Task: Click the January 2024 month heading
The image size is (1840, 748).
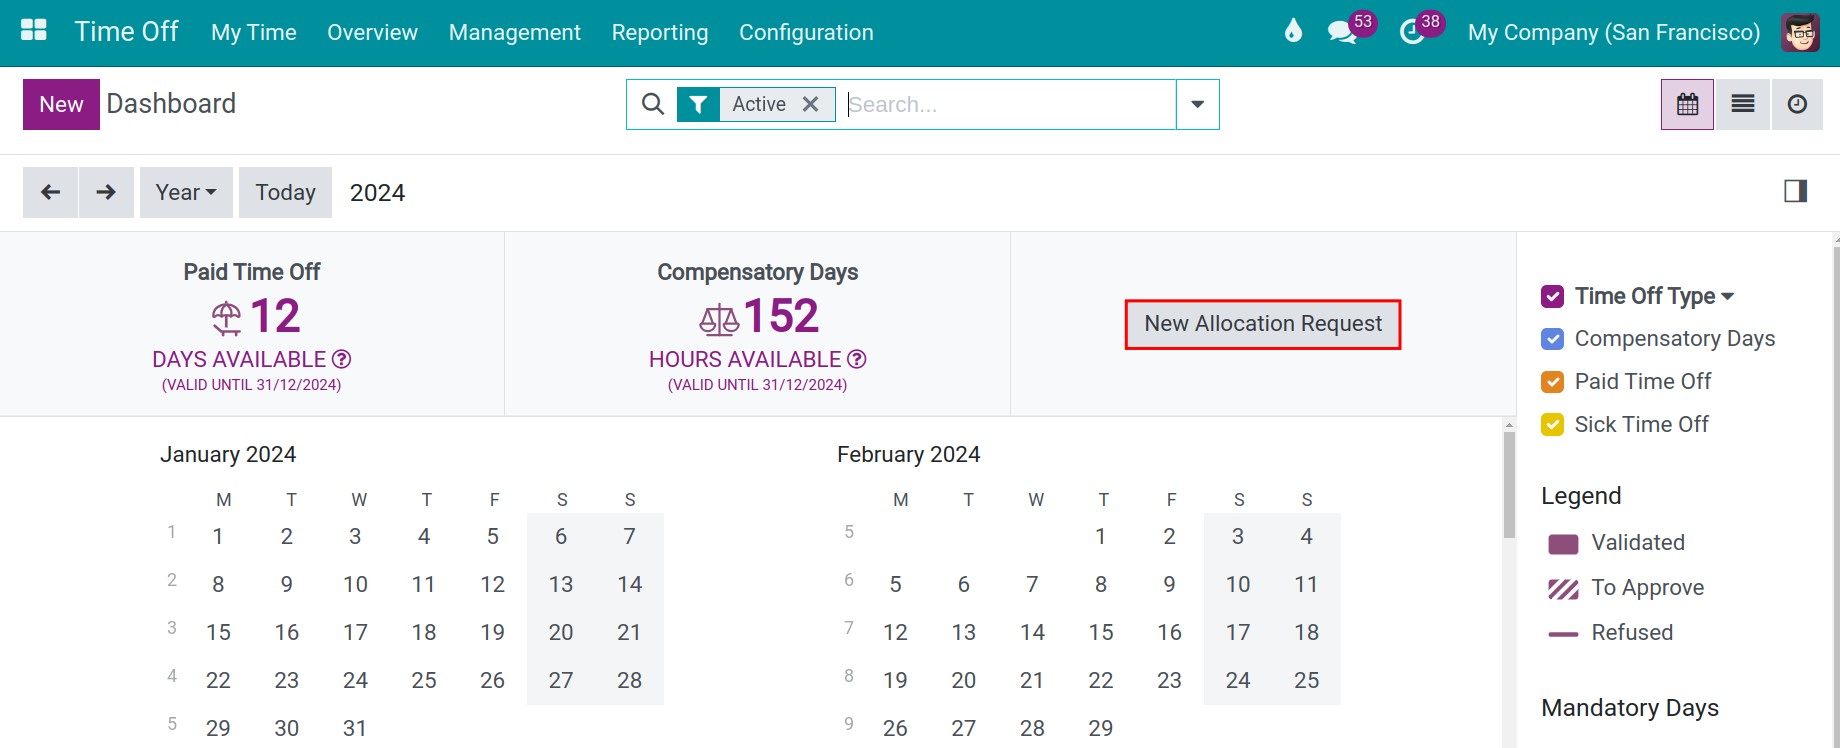Action: tap(228, 455)
